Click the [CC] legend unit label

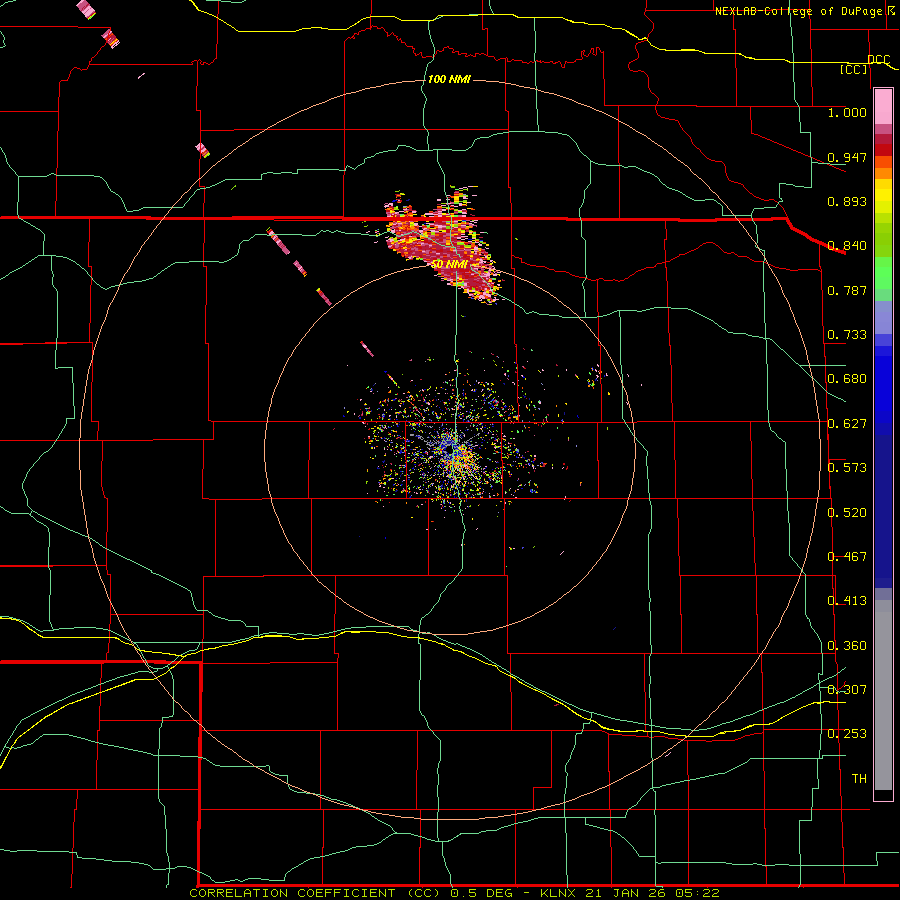pos(854,70)
